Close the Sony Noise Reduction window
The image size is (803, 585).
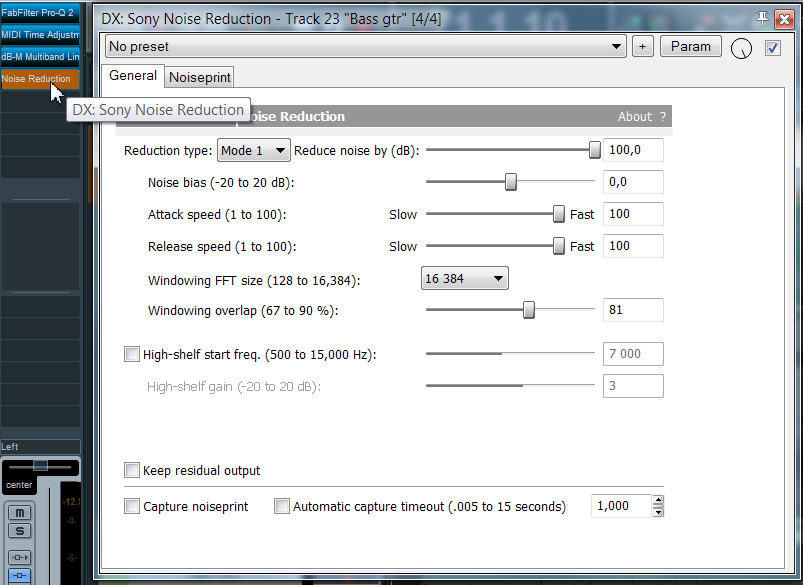[784, 19]
